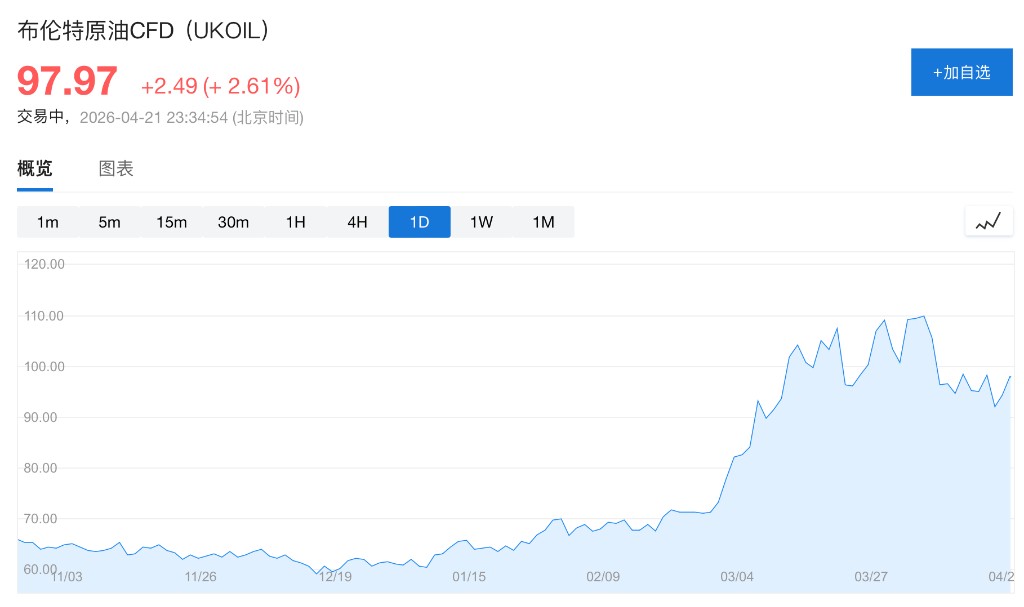The image size is (1024, 607).
Task: Switch to the 图表 chart tab
Action: [116, 169]
